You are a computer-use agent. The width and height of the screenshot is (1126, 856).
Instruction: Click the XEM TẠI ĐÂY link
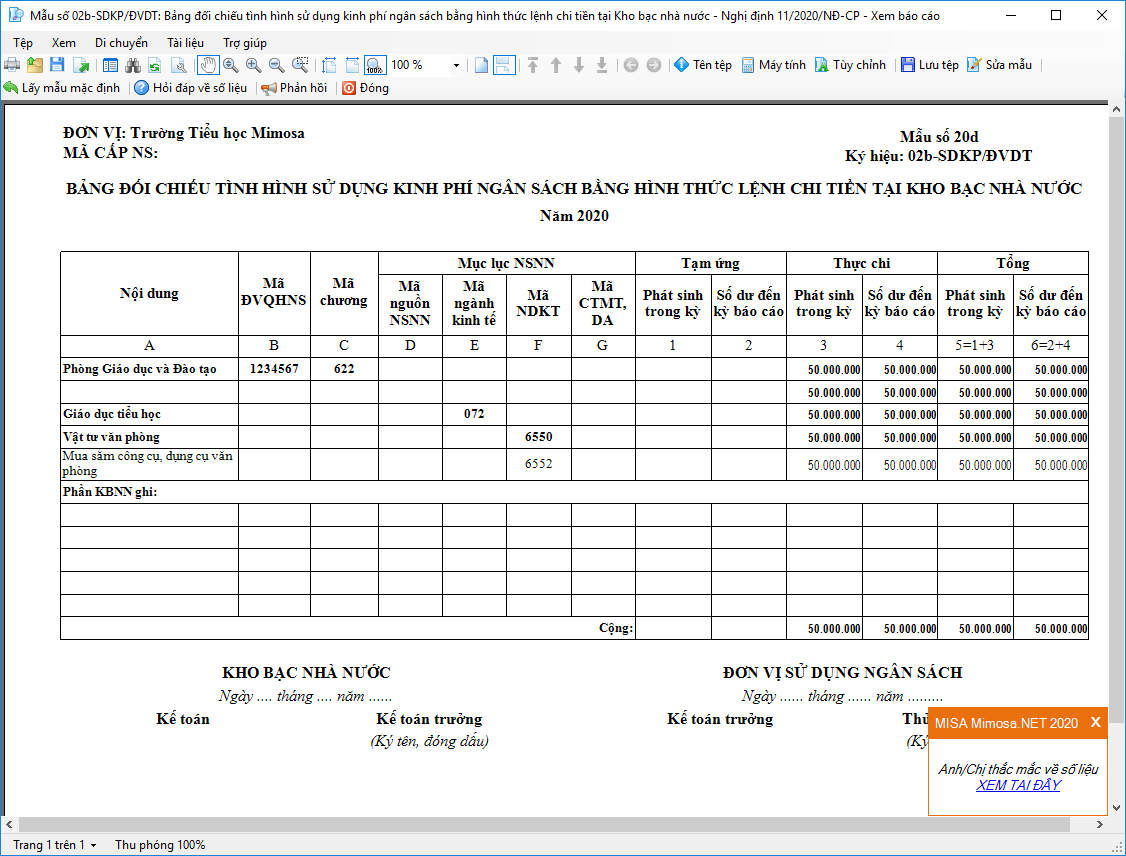tap(1018, 786)
